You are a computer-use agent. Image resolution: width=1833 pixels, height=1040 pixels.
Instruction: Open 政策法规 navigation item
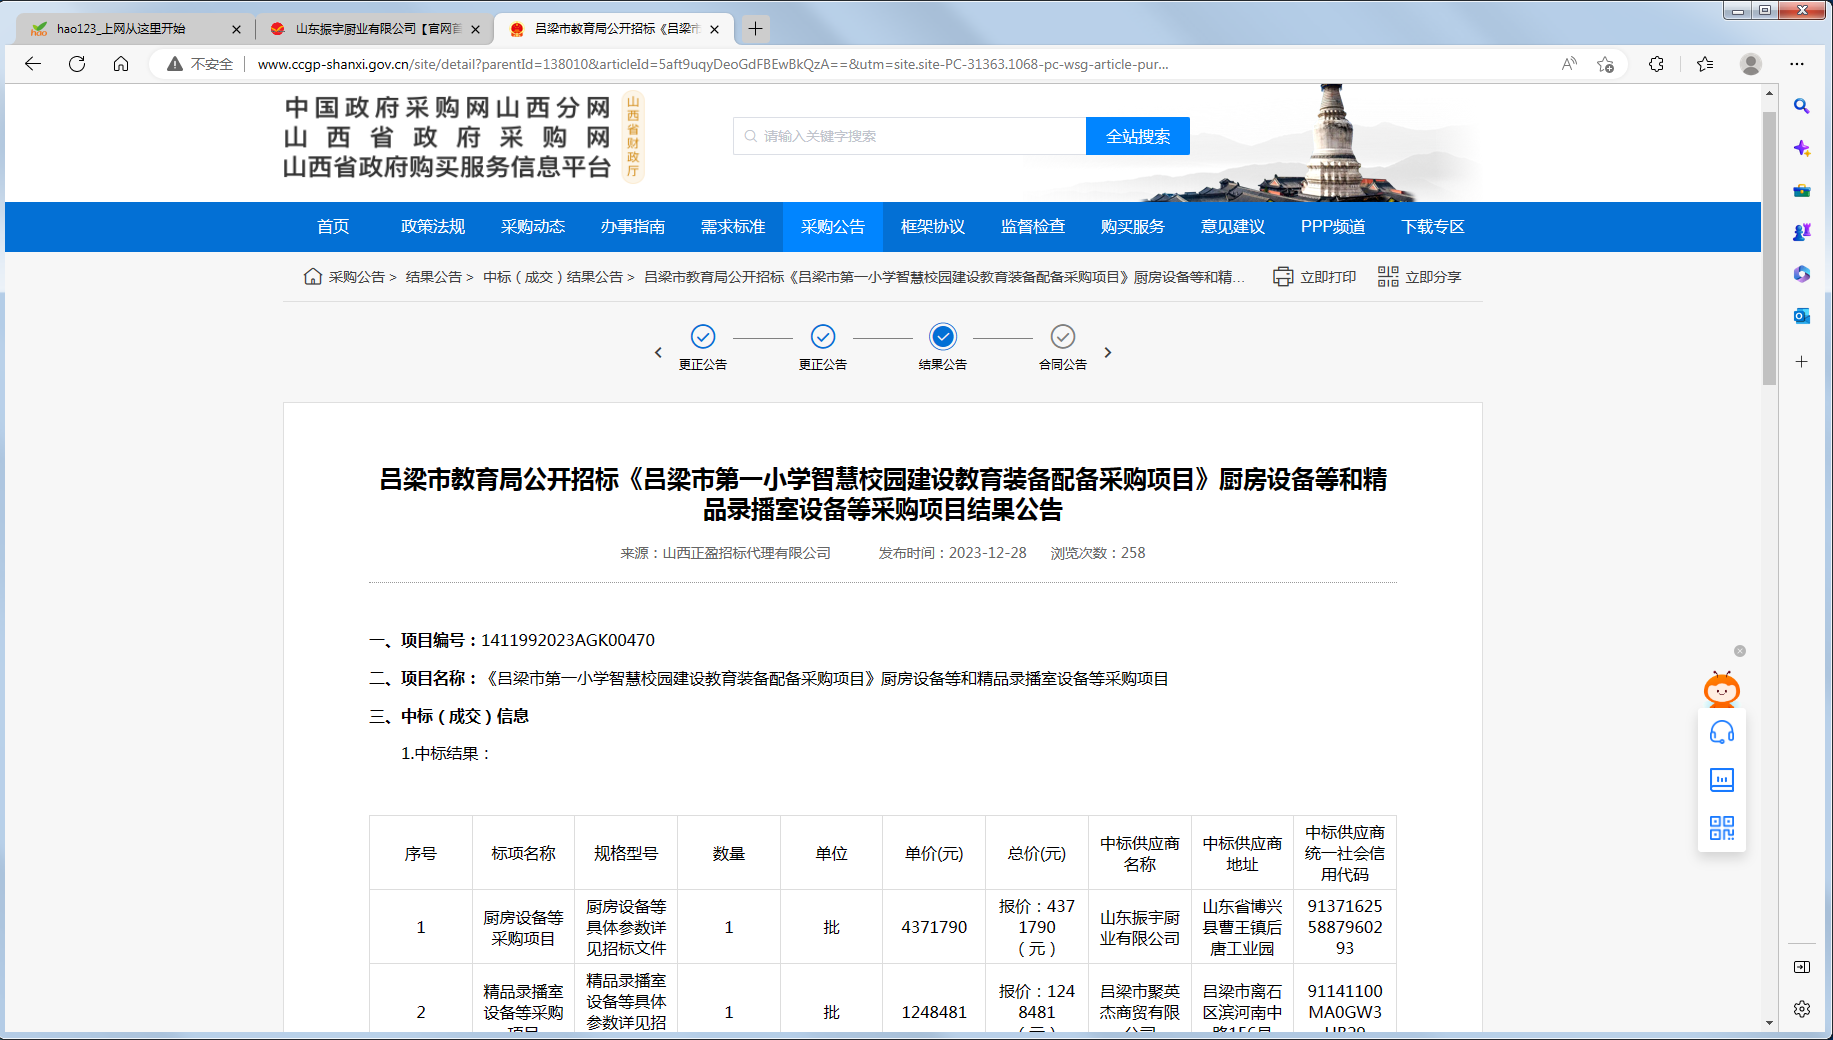coord(433,227)
